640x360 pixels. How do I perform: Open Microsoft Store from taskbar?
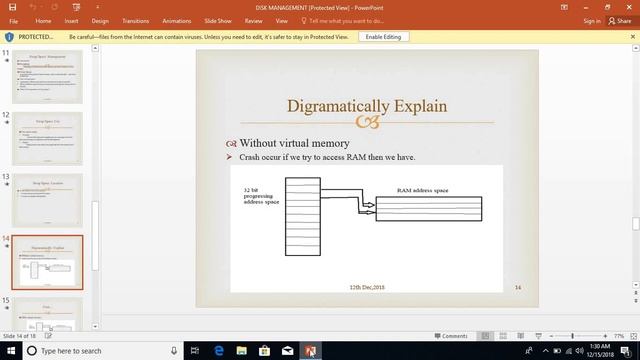(264, 351)
